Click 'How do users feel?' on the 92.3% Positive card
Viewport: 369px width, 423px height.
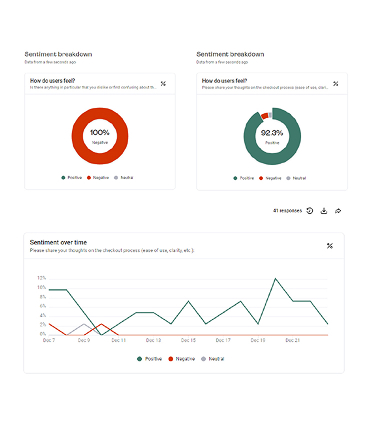coord(224,81)
